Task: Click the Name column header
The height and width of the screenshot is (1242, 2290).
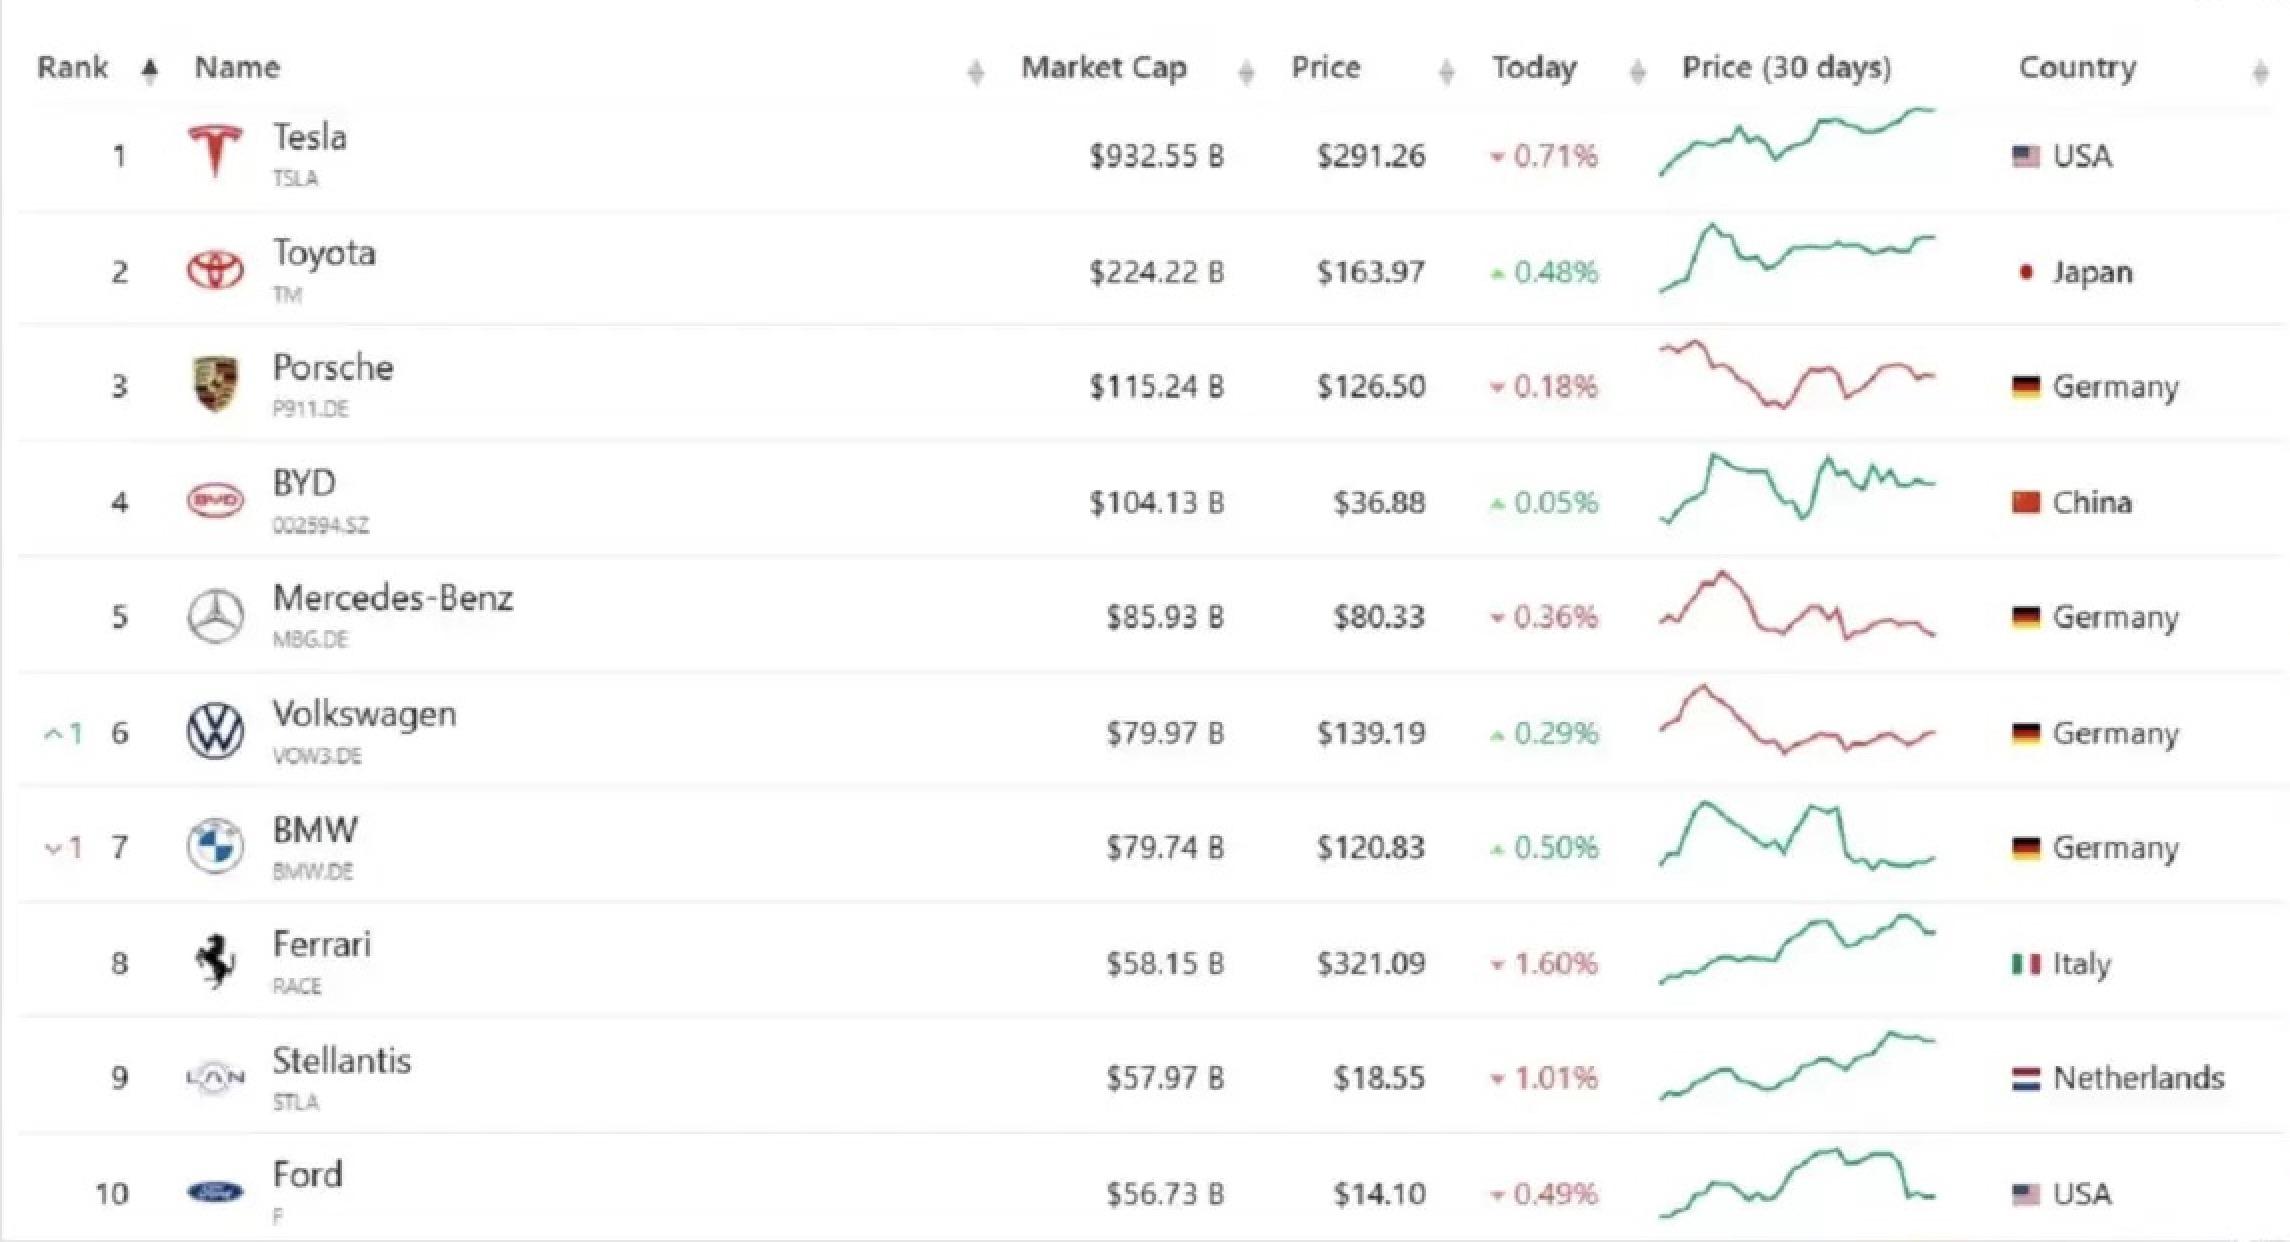Action: click(x=237, y=67)
